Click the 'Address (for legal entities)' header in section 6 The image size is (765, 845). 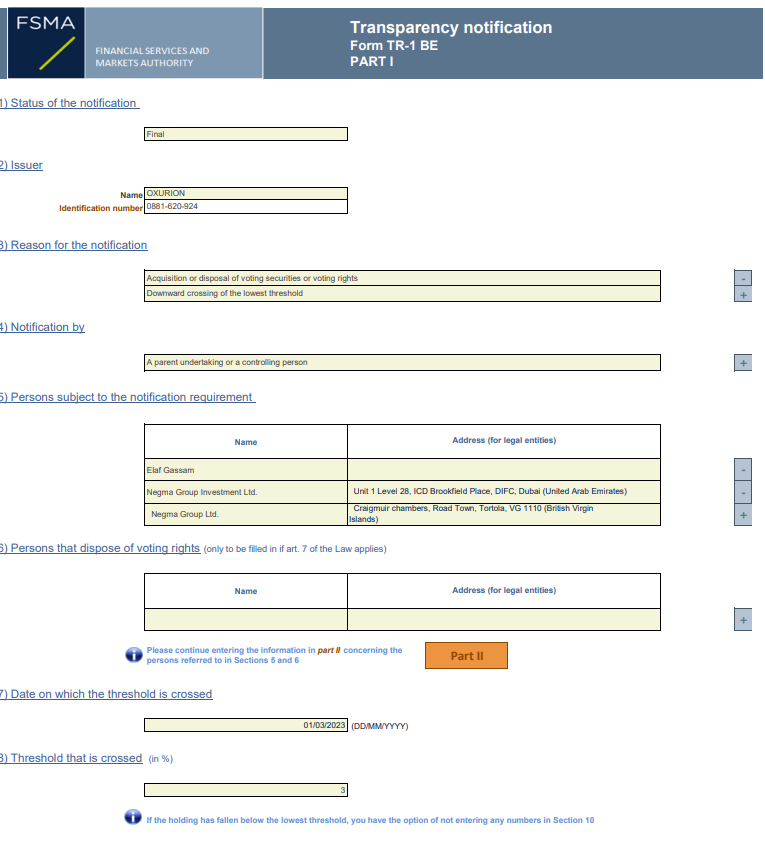pos(504,591)
